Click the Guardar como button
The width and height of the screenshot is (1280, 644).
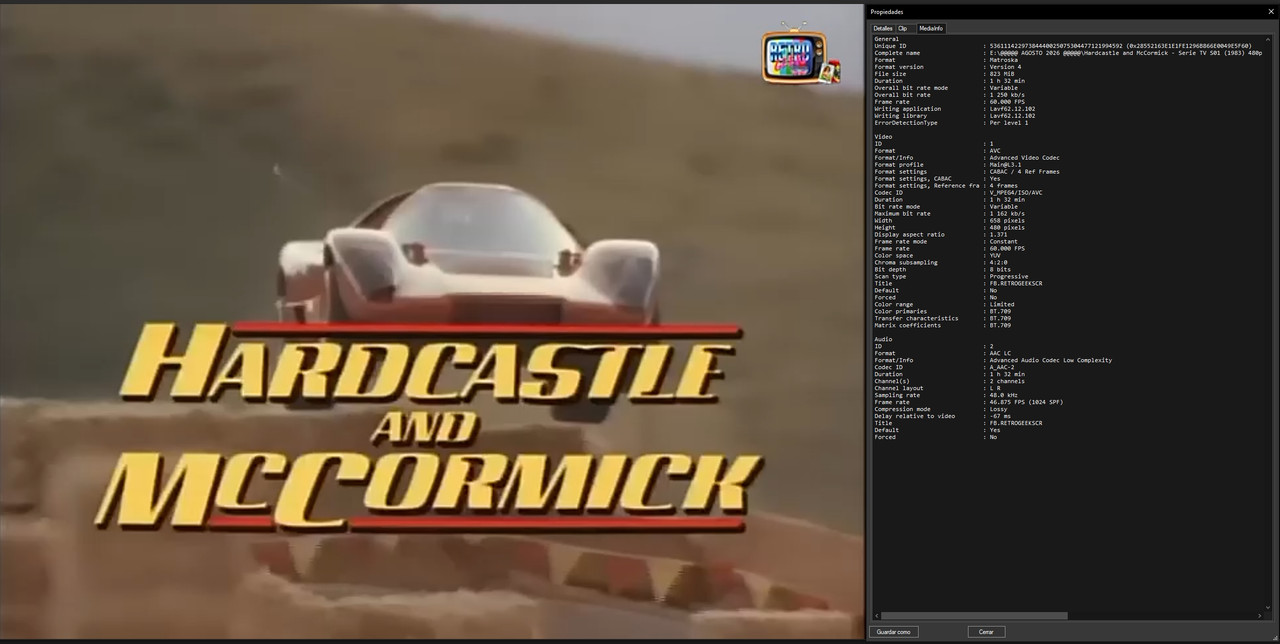893,632
